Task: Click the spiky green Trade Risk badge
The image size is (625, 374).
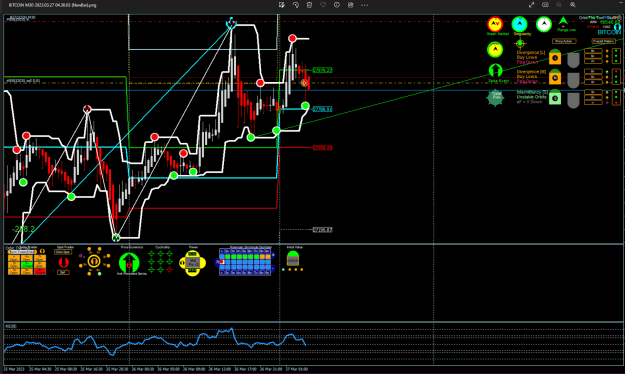Action: pyautogui.click(x=495, y=97)
